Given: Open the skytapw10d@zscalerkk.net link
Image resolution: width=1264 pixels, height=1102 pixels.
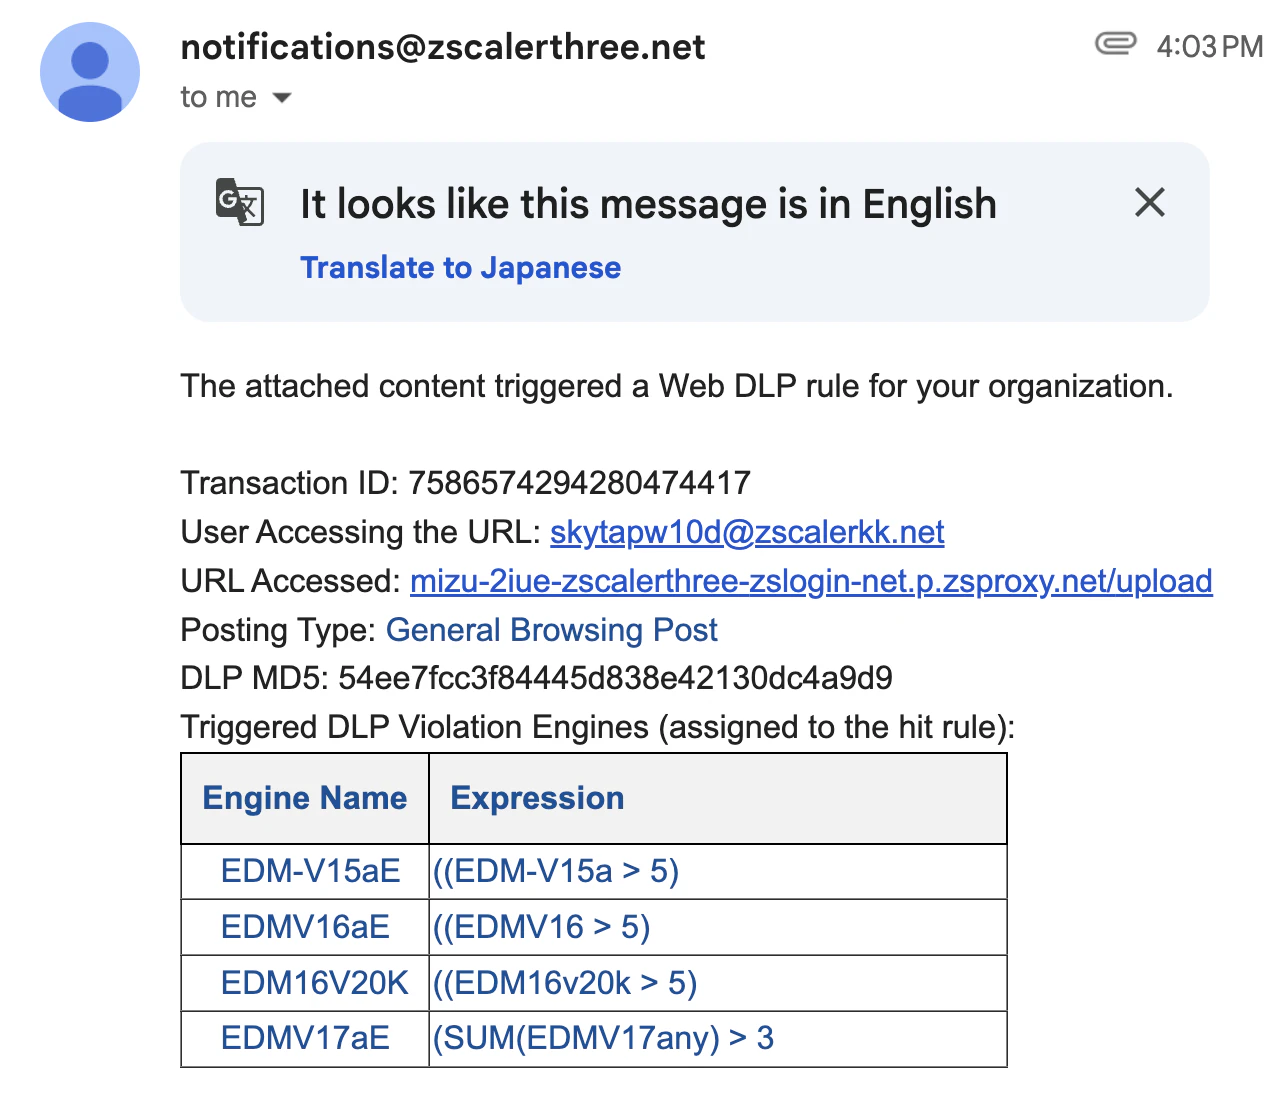Looking at the screenshot, I should (x=747, y=532).
